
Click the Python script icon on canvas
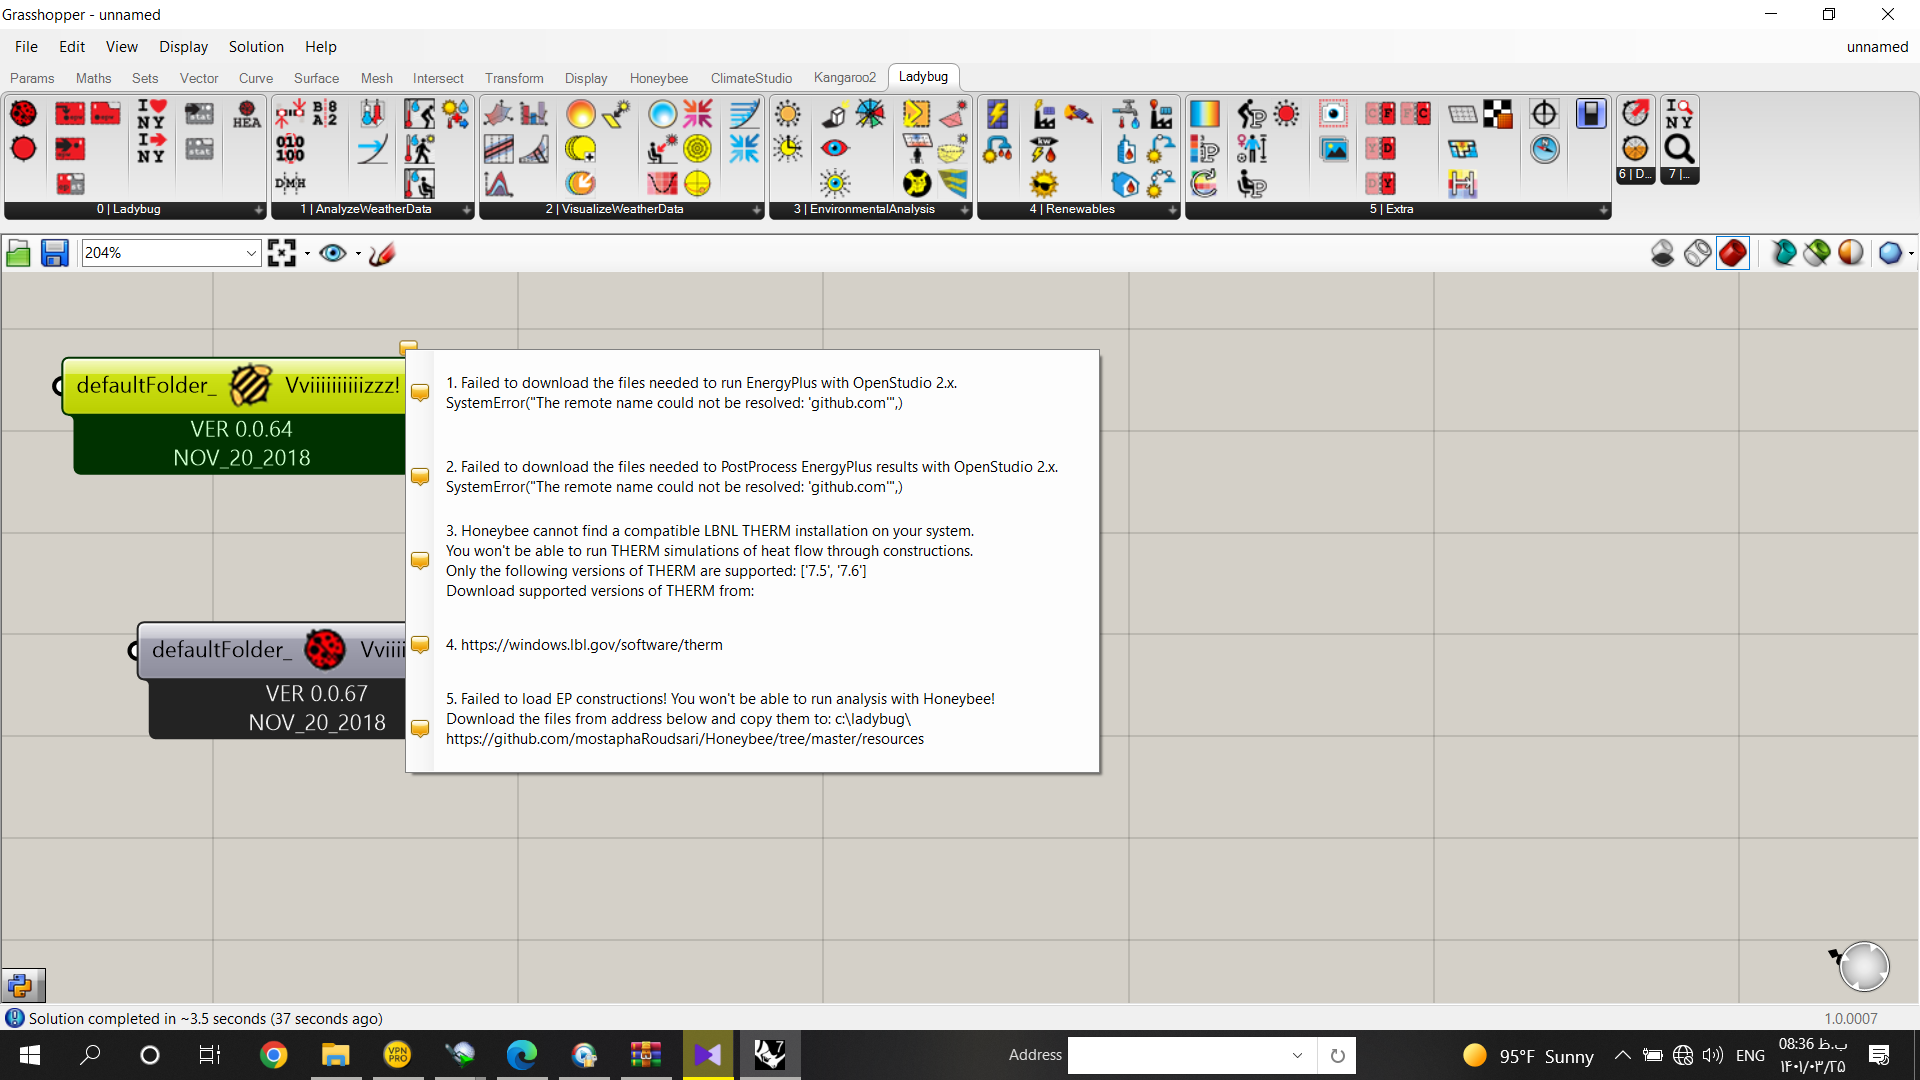click(x=23, y=985)
